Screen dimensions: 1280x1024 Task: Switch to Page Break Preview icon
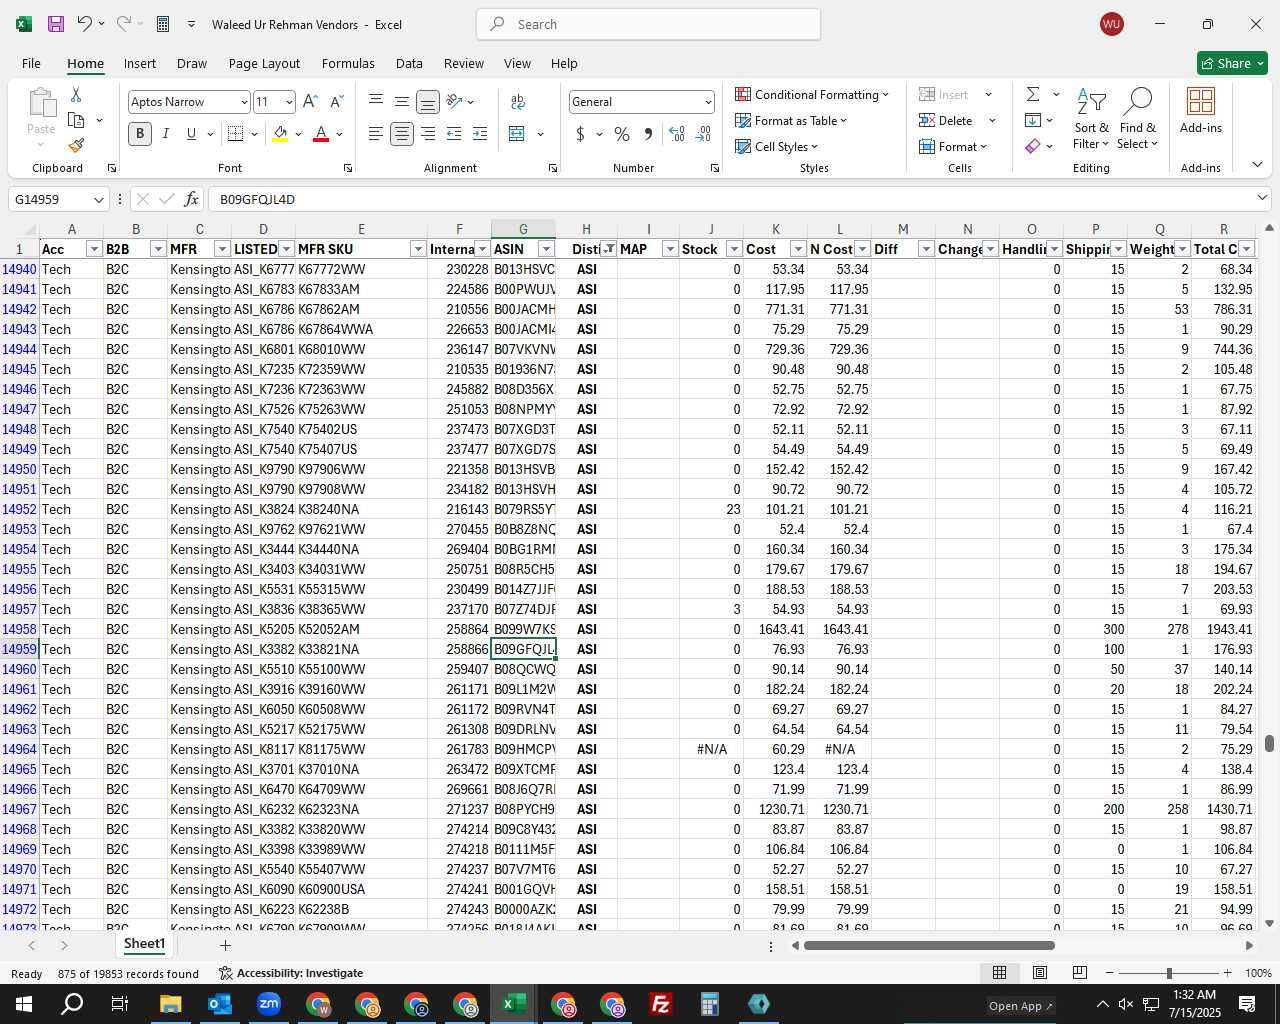pos(1080,973)
